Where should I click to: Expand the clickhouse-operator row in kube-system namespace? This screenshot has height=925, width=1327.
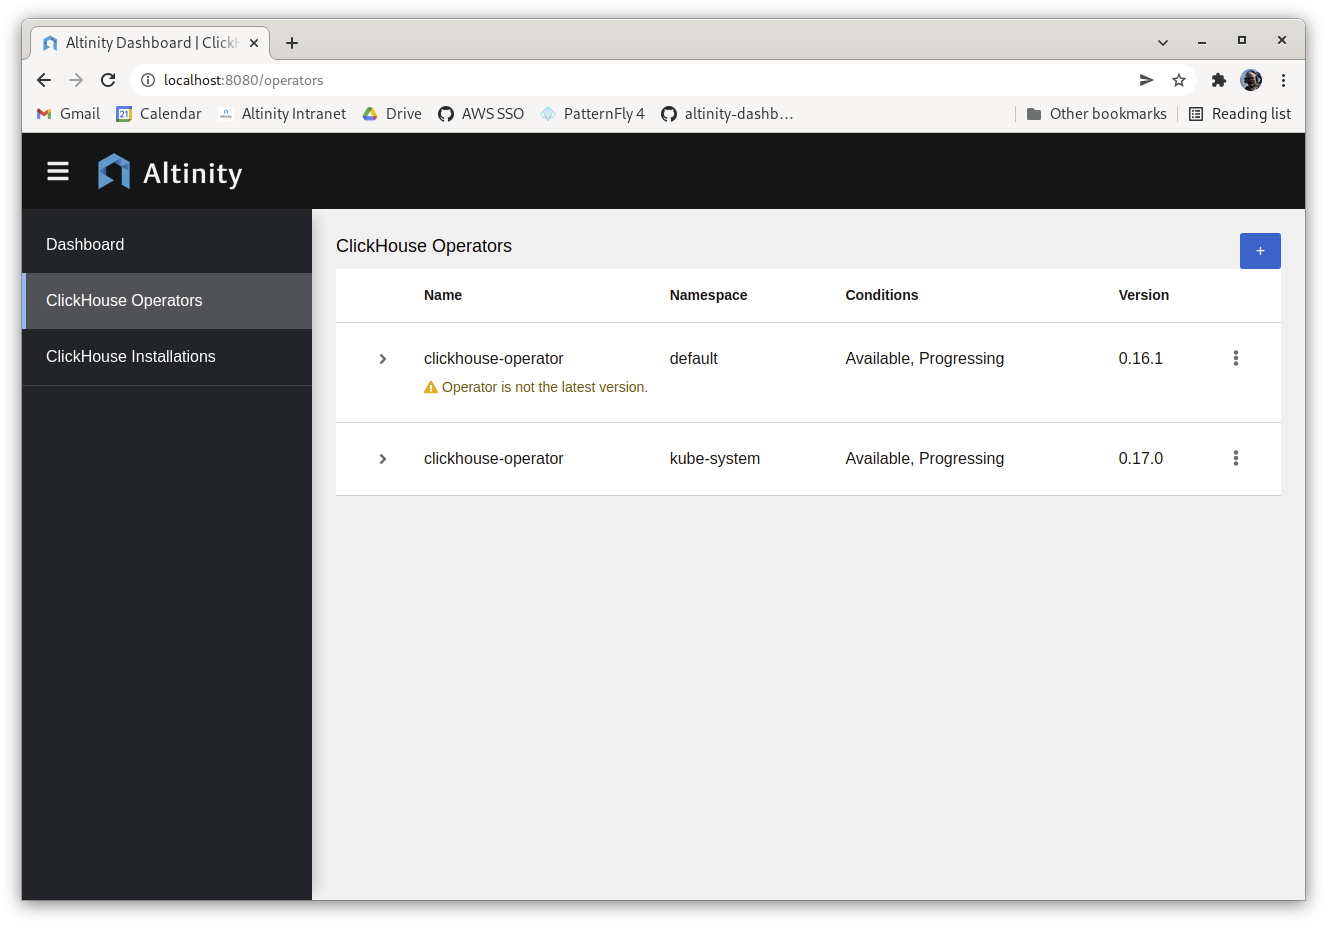pos(382,458)
